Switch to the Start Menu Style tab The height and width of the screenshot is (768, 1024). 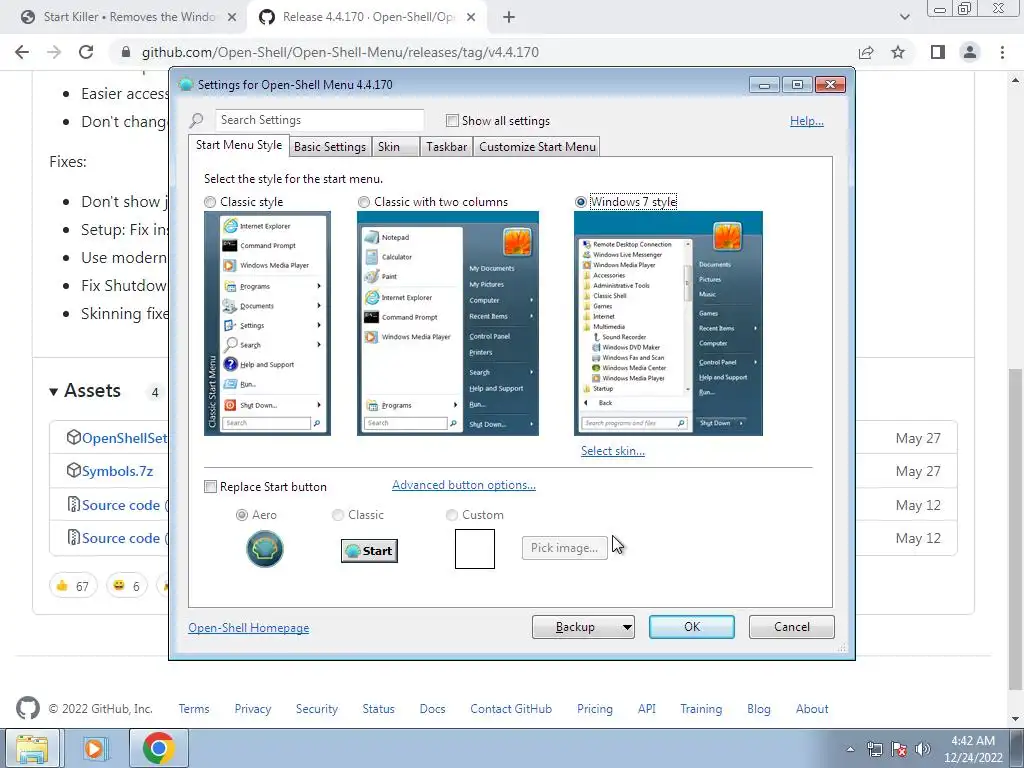239,145
